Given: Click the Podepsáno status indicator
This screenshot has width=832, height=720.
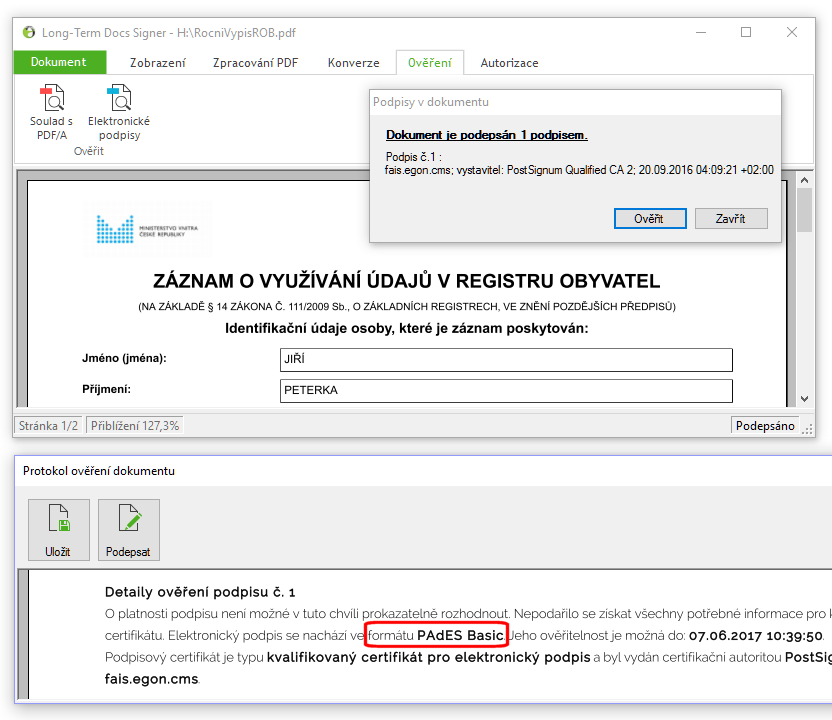Looking at the screenshot, I should click(x=765, y=426).
